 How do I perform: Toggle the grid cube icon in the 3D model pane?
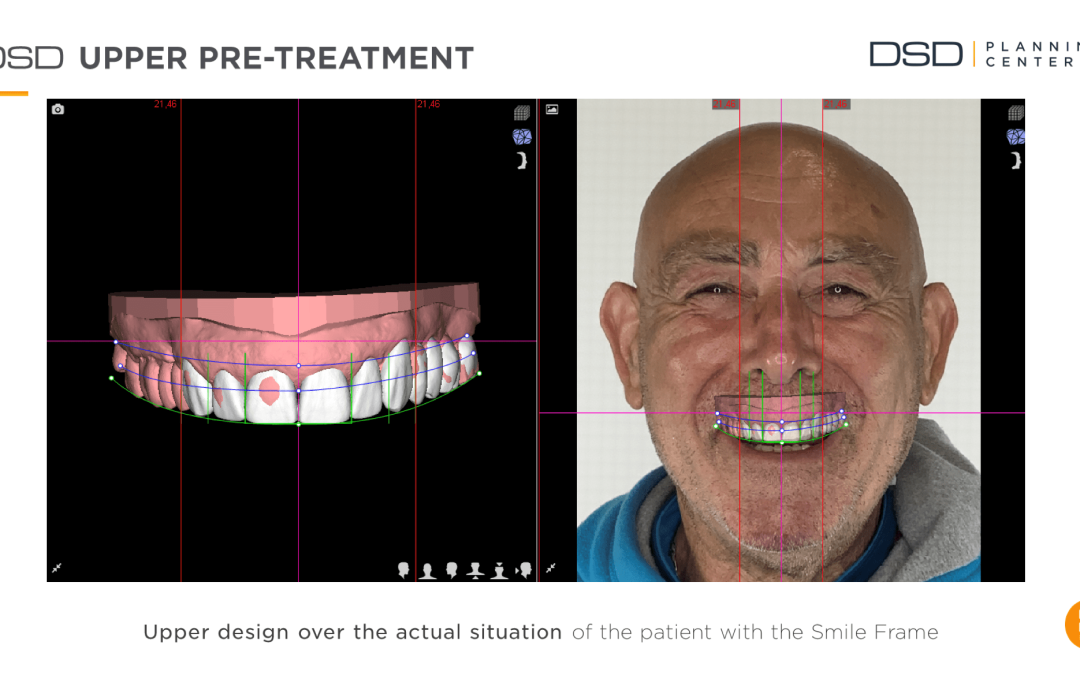pos(522,113)
